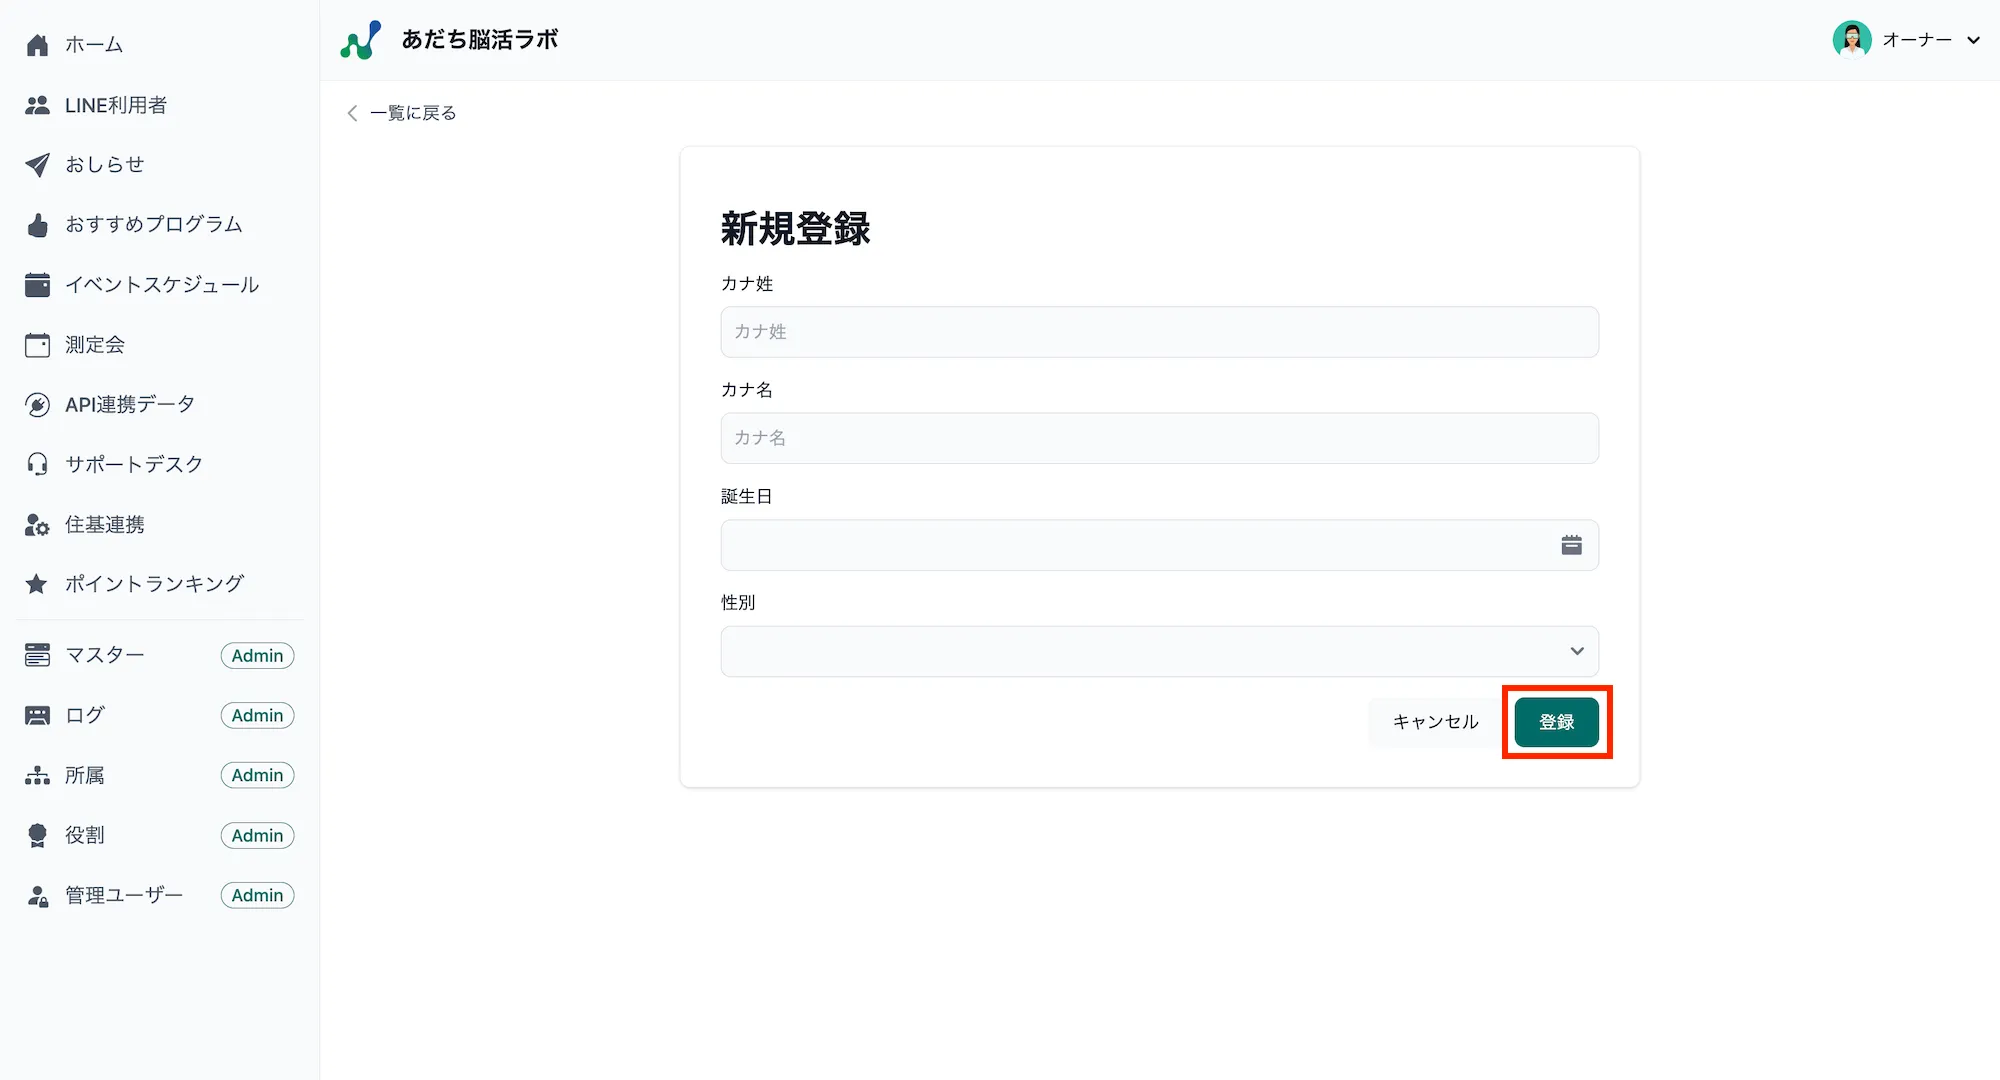
Task: Open the 所属 Admin page
Action: click(84, 774)
